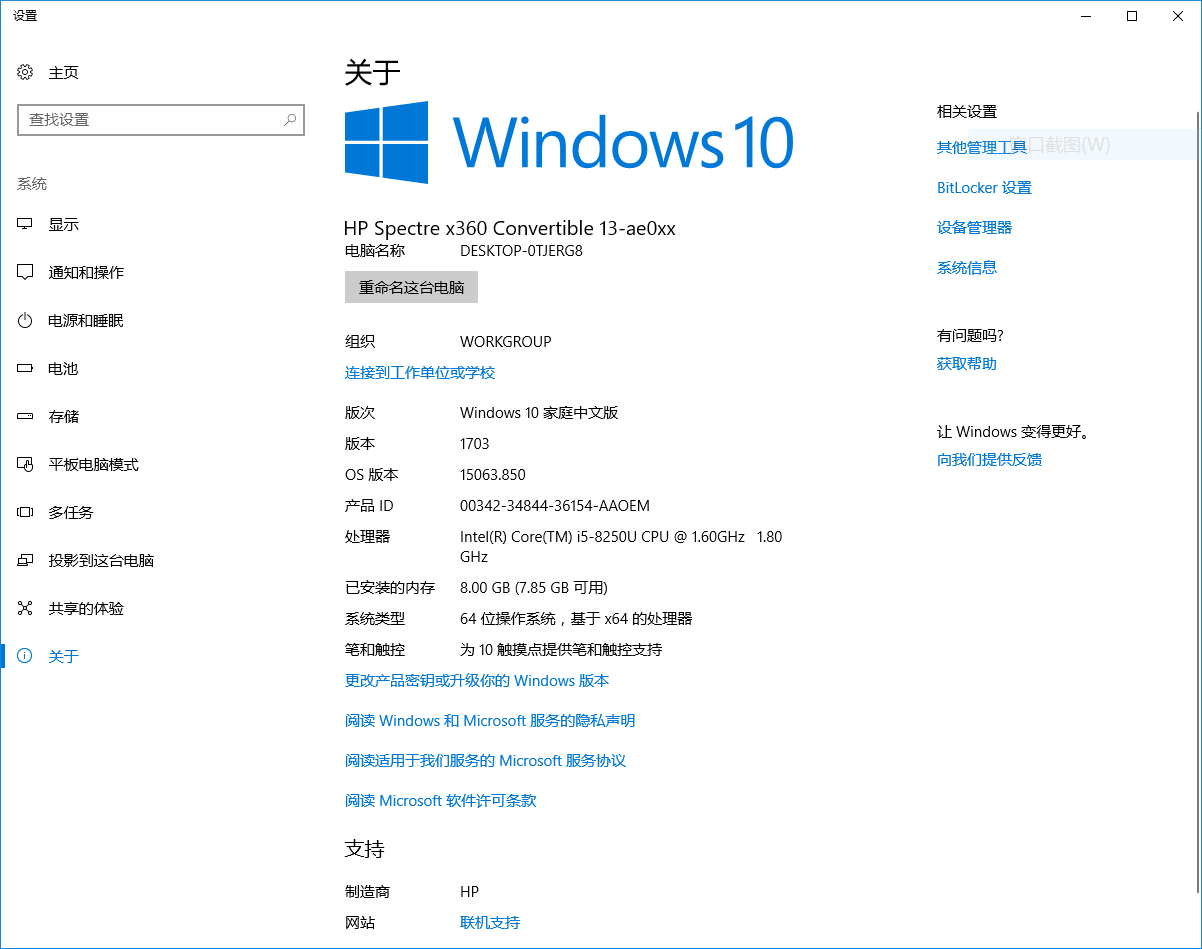The width and height of the screenshot is (1202, 949).
Task: Open 连接到工作单位或学校 link
Action: tap(420, 372)
